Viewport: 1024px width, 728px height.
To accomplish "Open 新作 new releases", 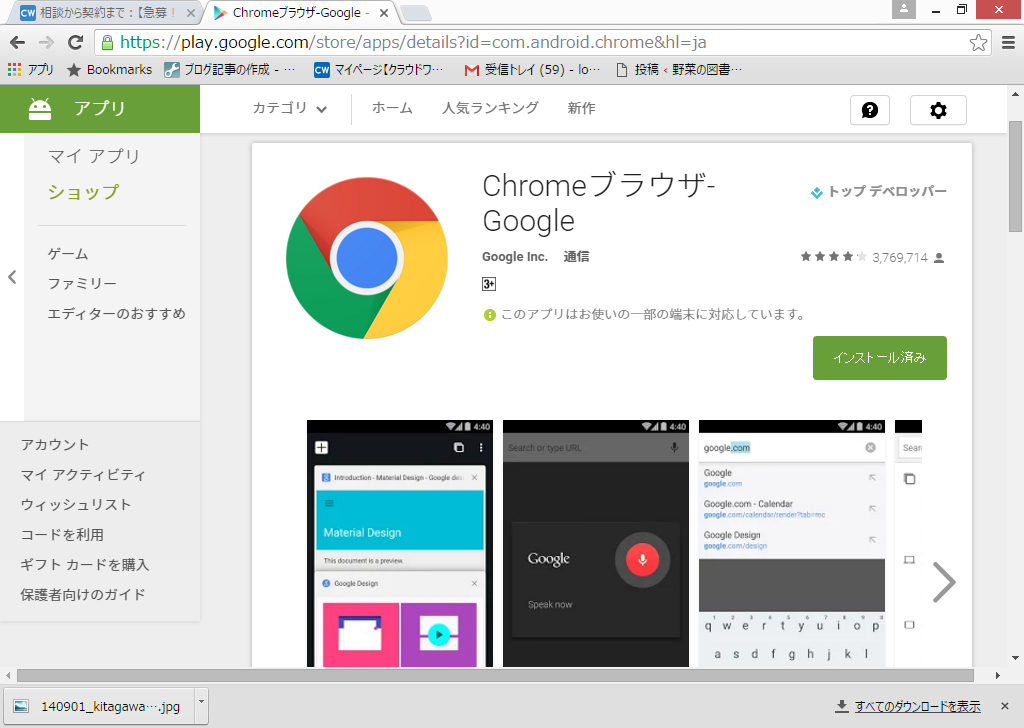I will coord(581,108).
